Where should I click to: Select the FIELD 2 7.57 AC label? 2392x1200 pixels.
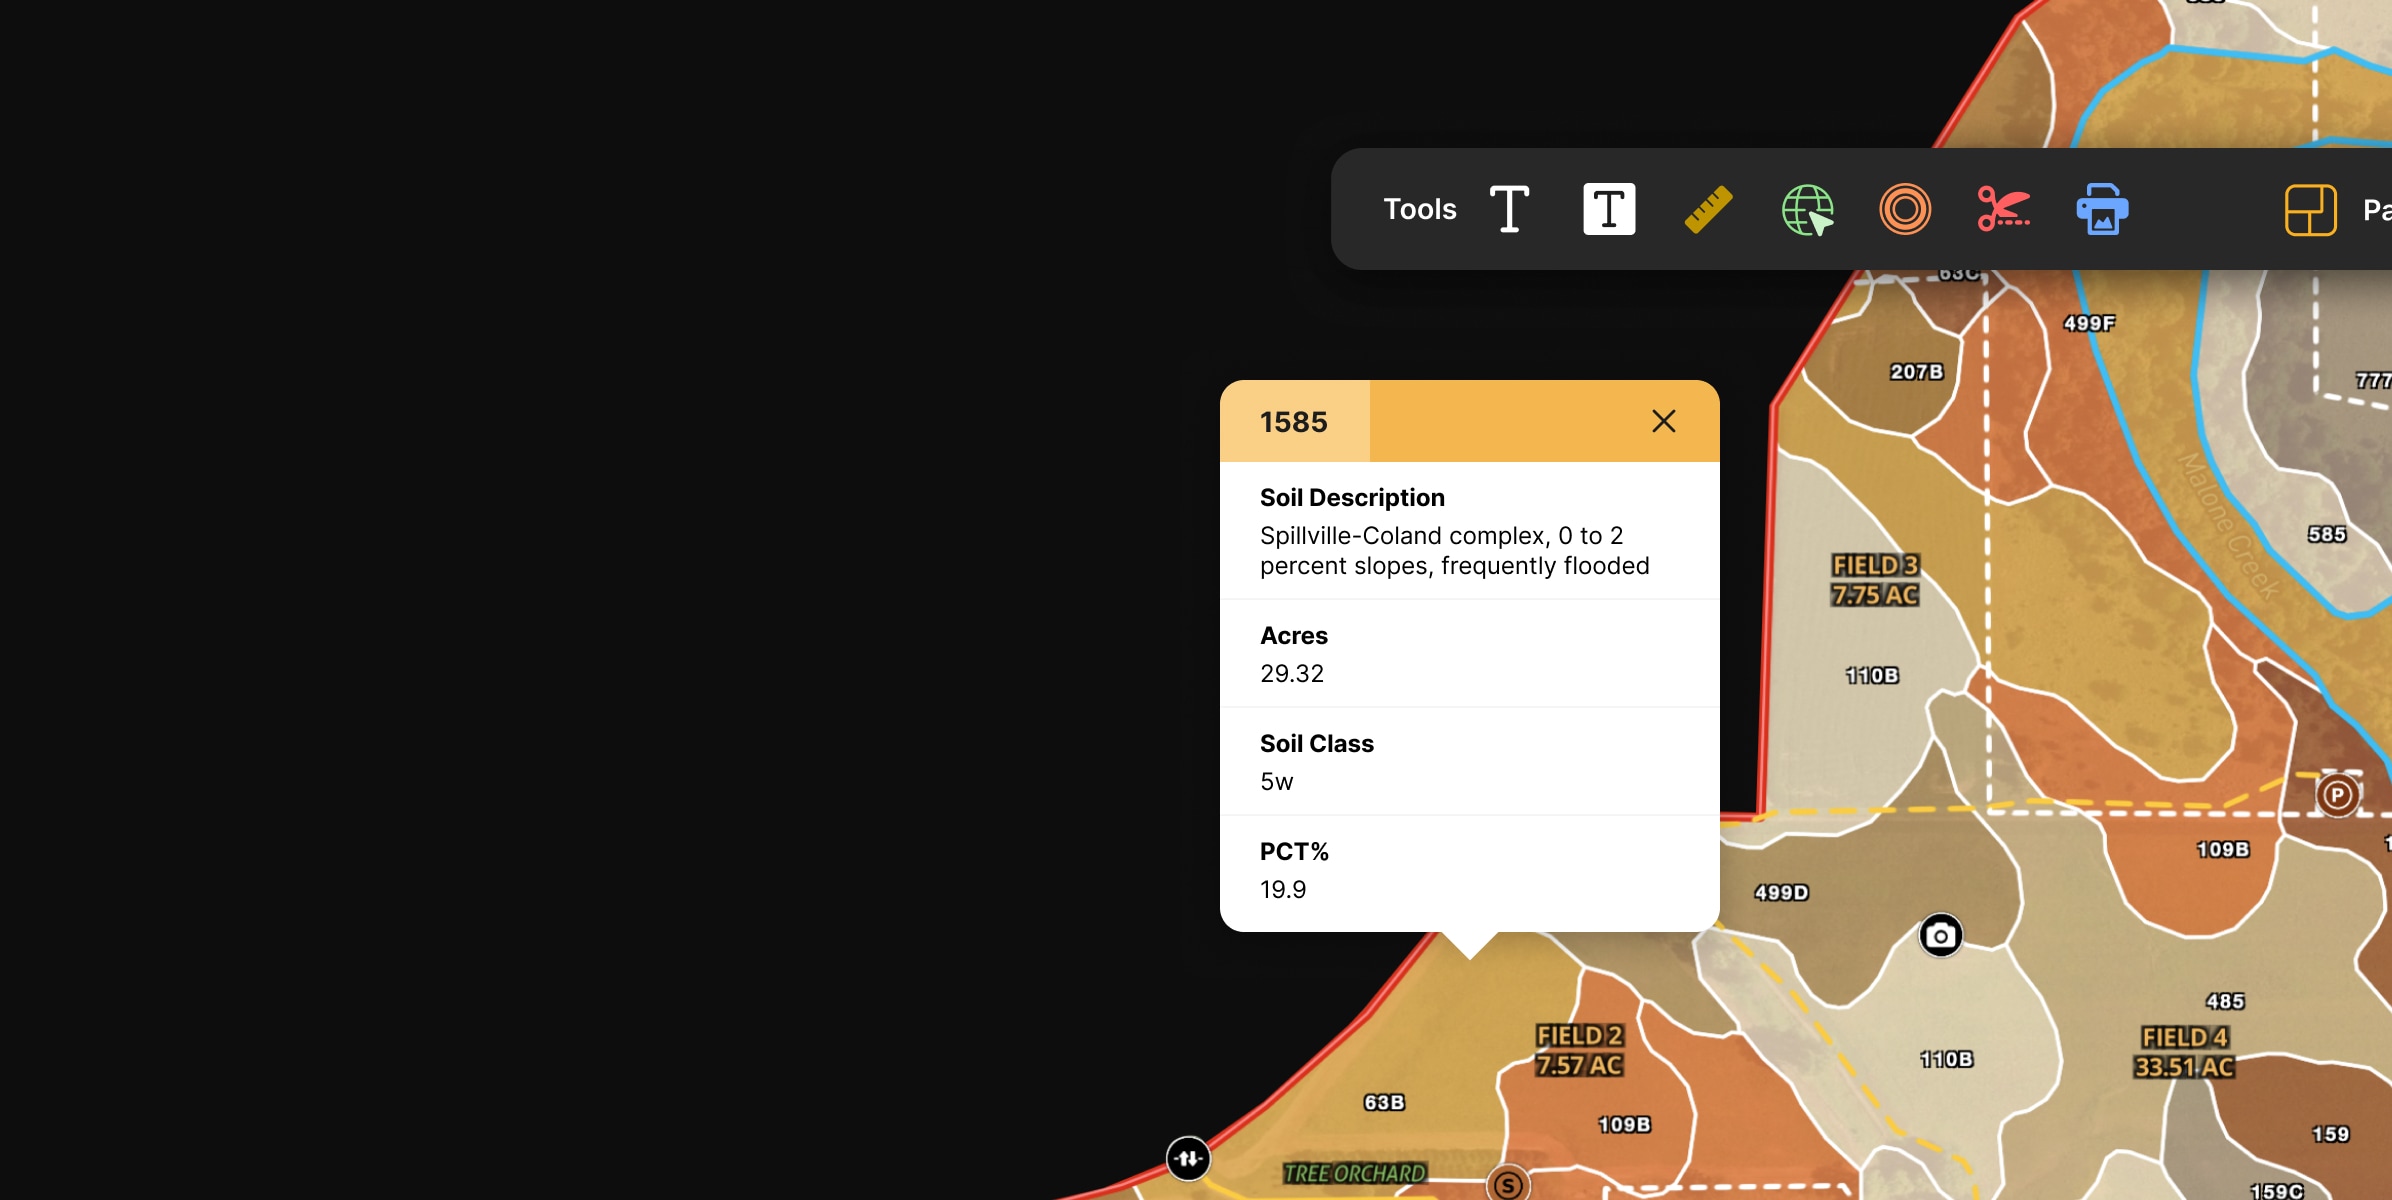coord(1579,1050)
